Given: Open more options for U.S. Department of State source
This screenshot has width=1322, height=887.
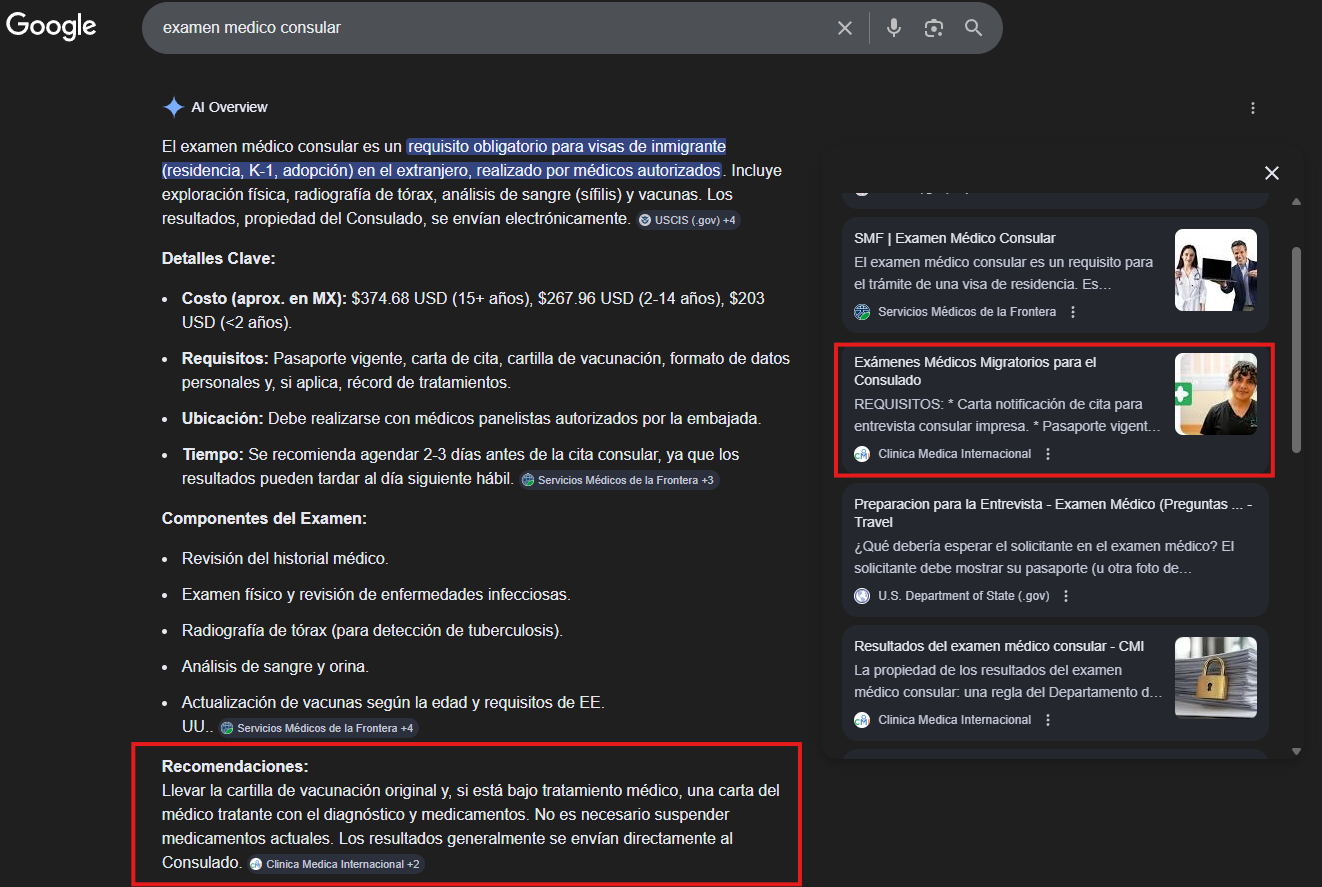Looking at the screenshot, I should coord(1066,596).
